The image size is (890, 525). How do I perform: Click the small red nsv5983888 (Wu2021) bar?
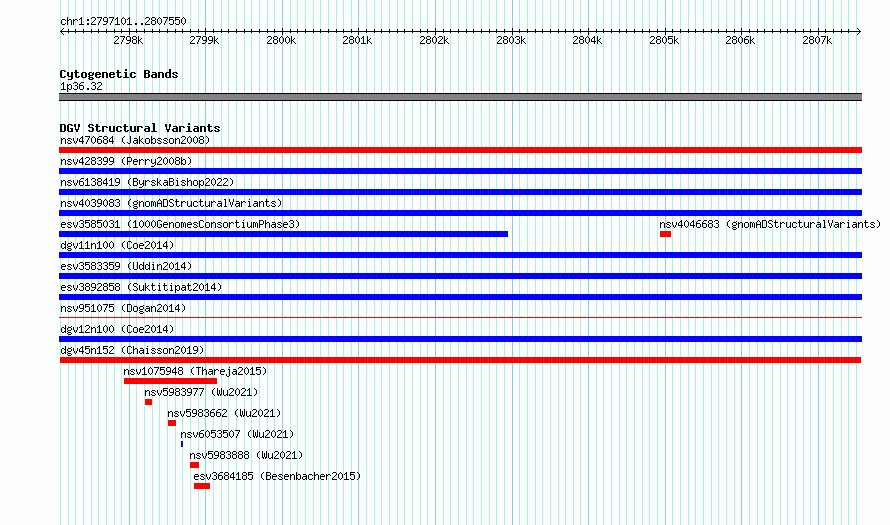pyautogui.click(x=194, y=465)
